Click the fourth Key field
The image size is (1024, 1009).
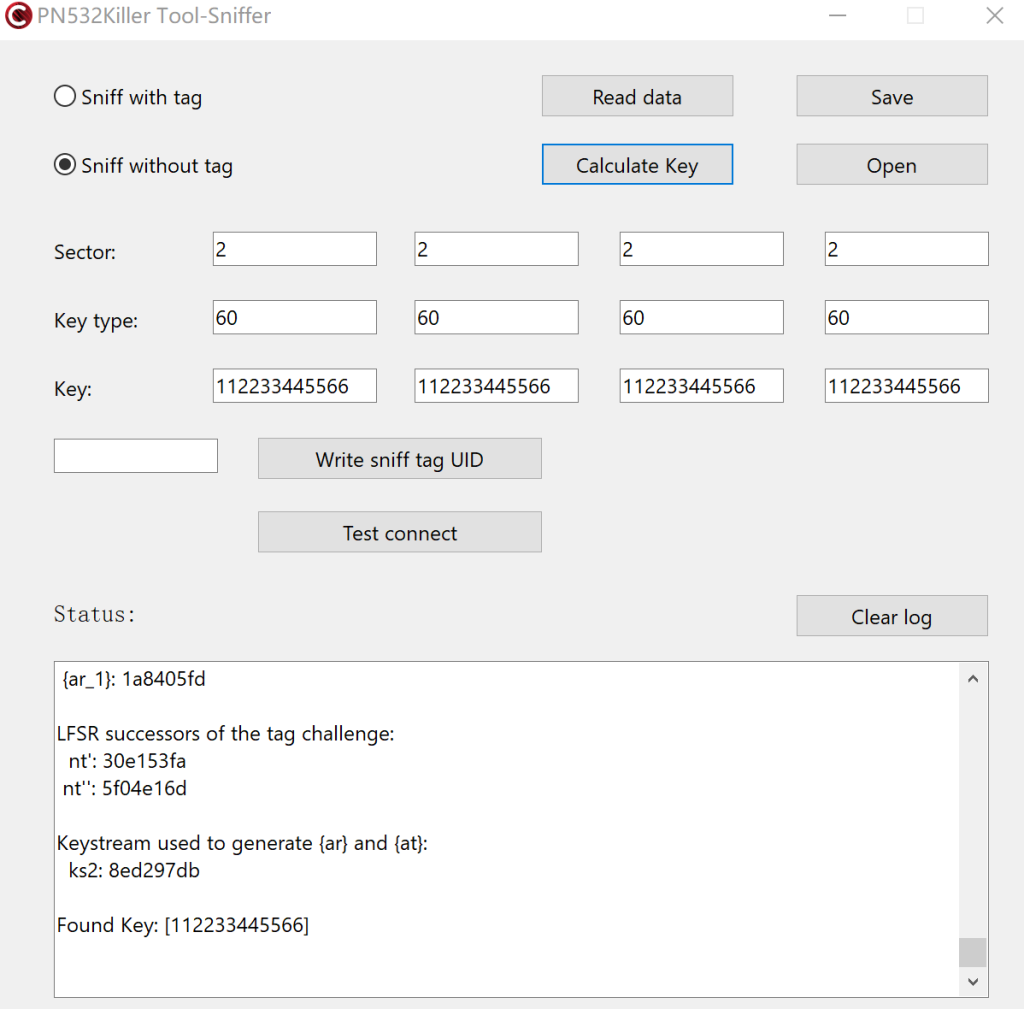click(x=905, y=385)
